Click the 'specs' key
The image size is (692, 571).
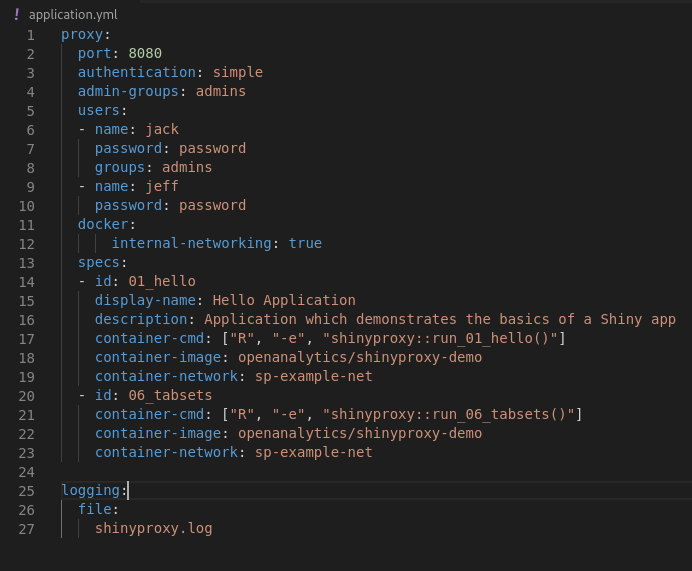pos(99,262)
